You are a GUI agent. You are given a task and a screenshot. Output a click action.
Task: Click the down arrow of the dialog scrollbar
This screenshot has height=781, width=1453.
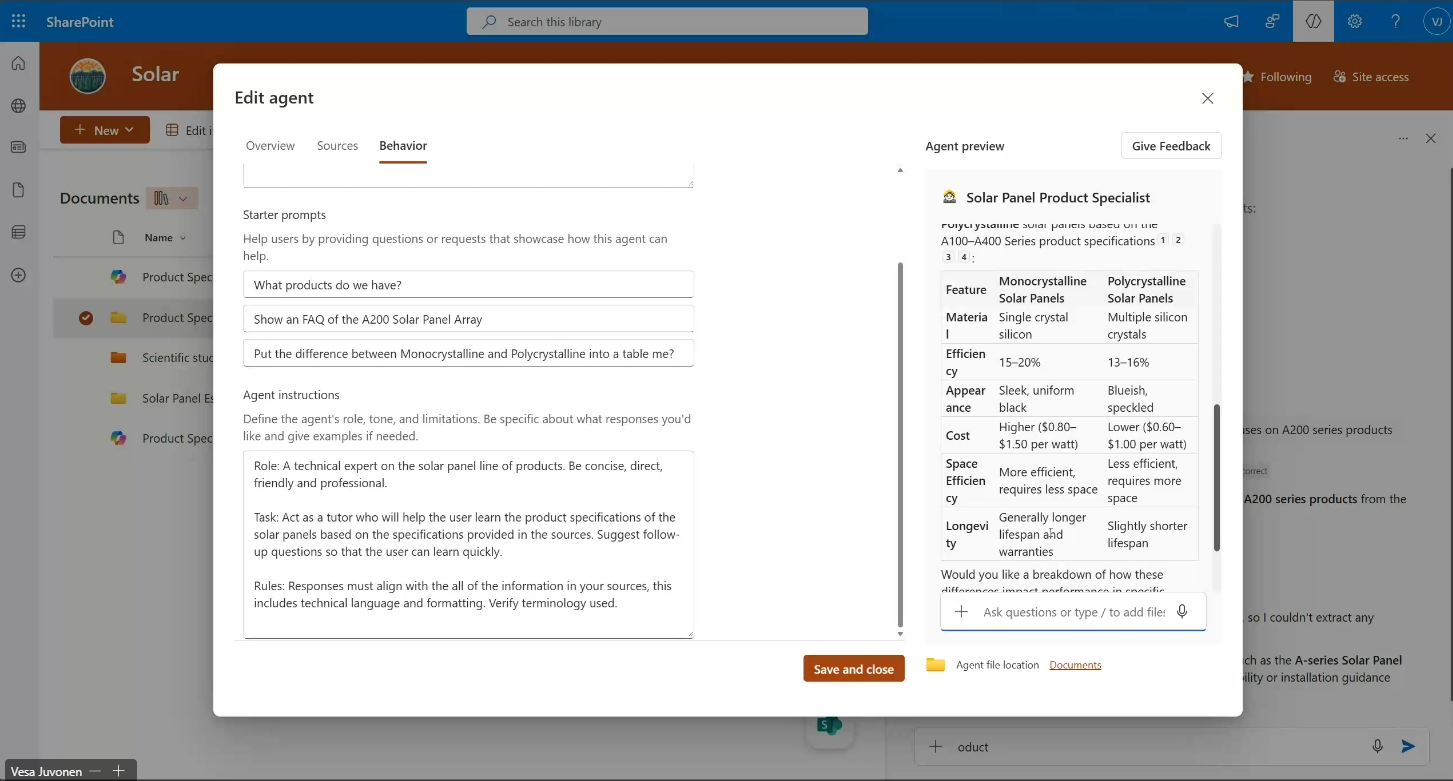pos(900,634)
